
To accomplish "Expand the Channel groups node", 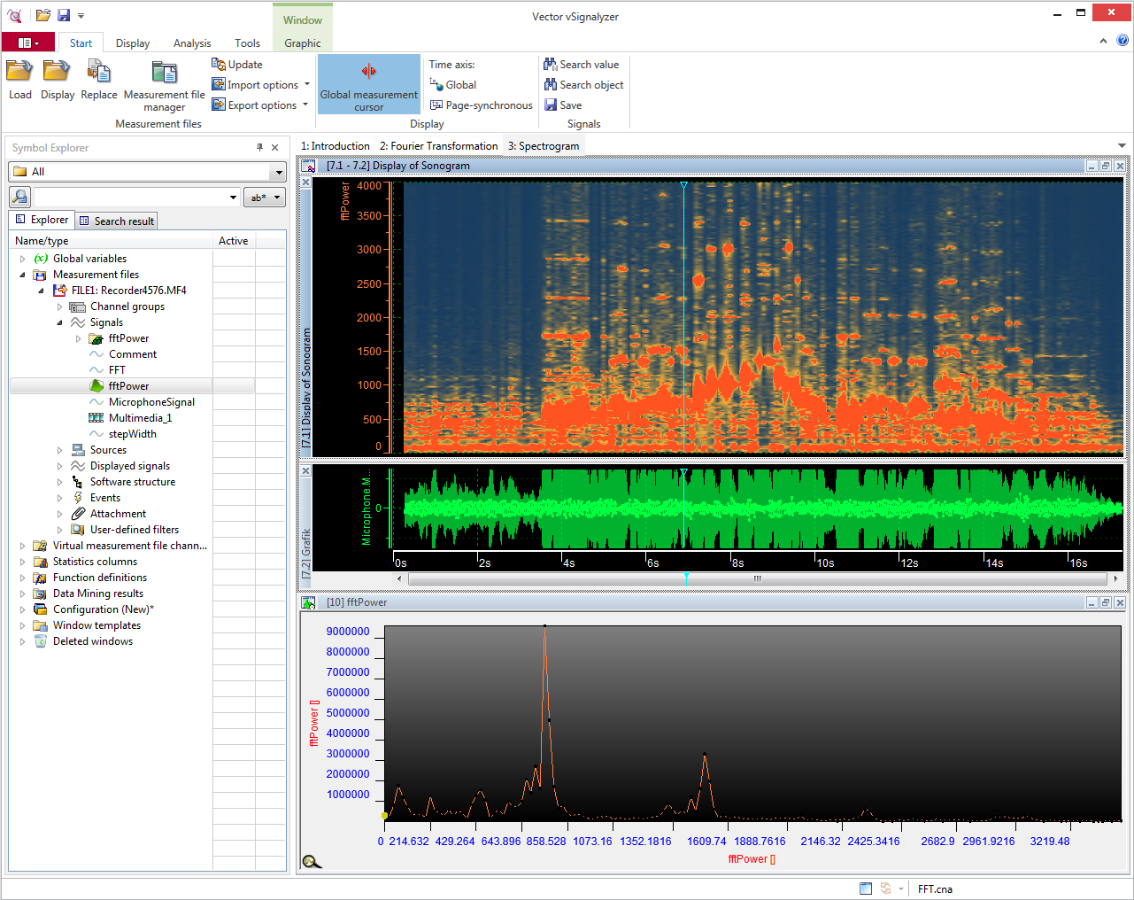I will pos(60,307).
